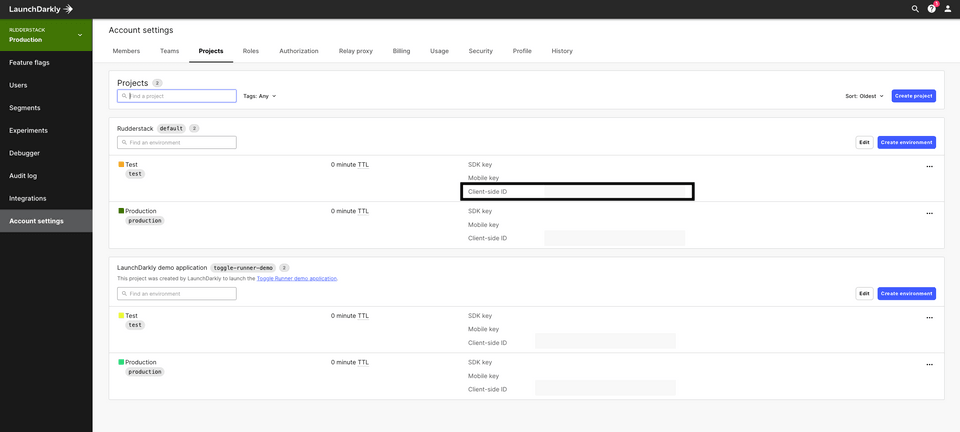Click Client-side ID value for demo Test
Screen dimensions: 960x432
point(605,341)
